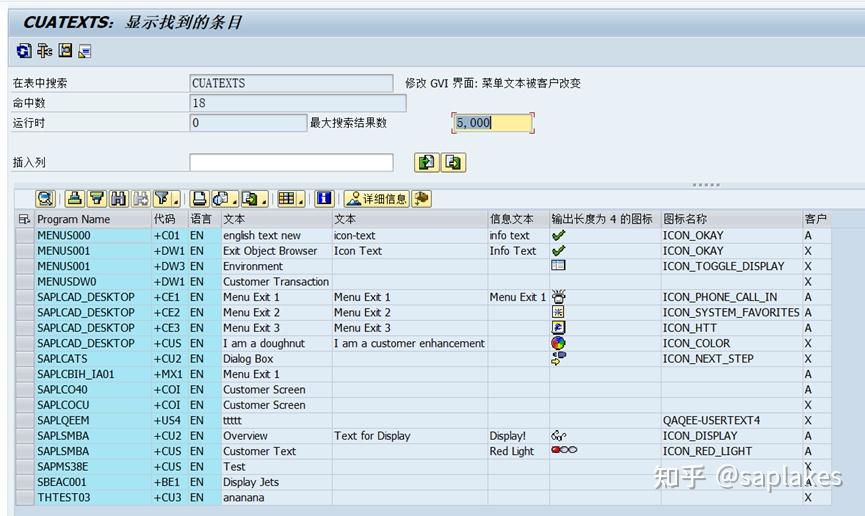Click the 'I am a doughnut' text cell
The width and height of the screenshot is (865, 516).
(276, 343)
